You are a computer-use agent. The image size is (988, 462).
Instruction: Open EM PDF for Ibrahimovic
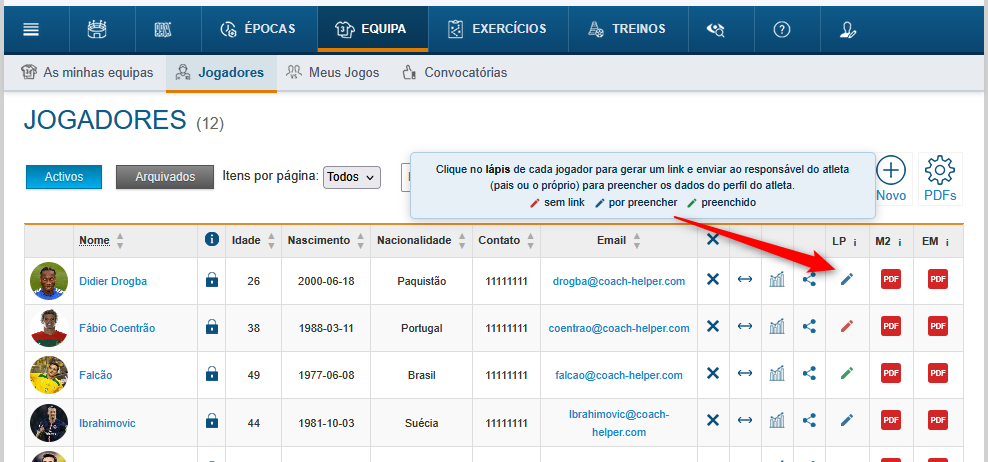click(x=938, y=420)
